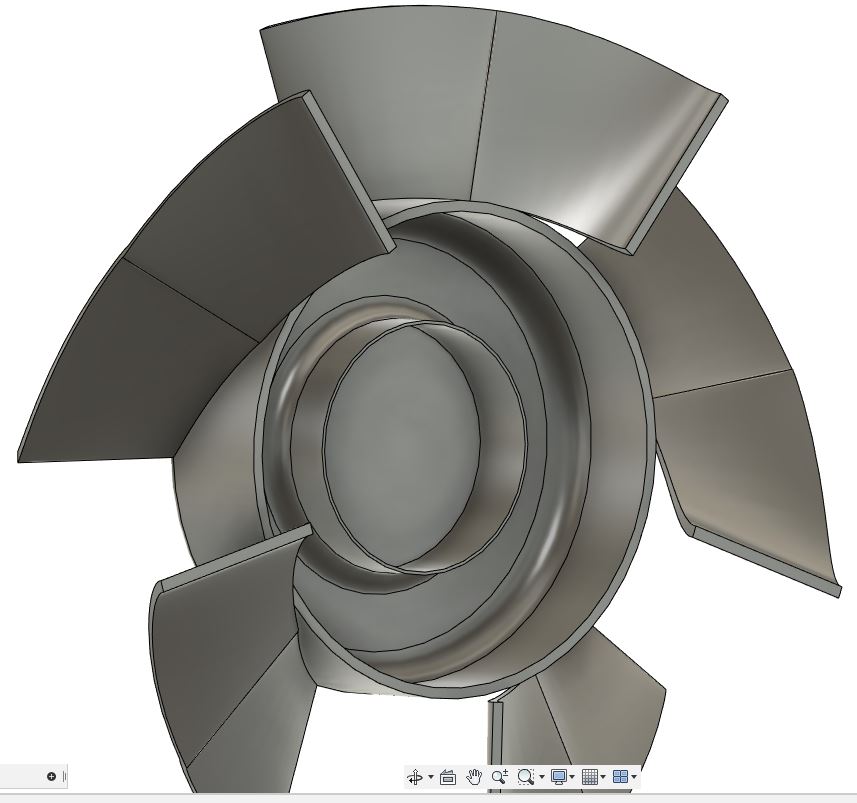This screenshot has height=803, width=857.
Task: Click the Viewports layout icon
Action: point(620,777)
